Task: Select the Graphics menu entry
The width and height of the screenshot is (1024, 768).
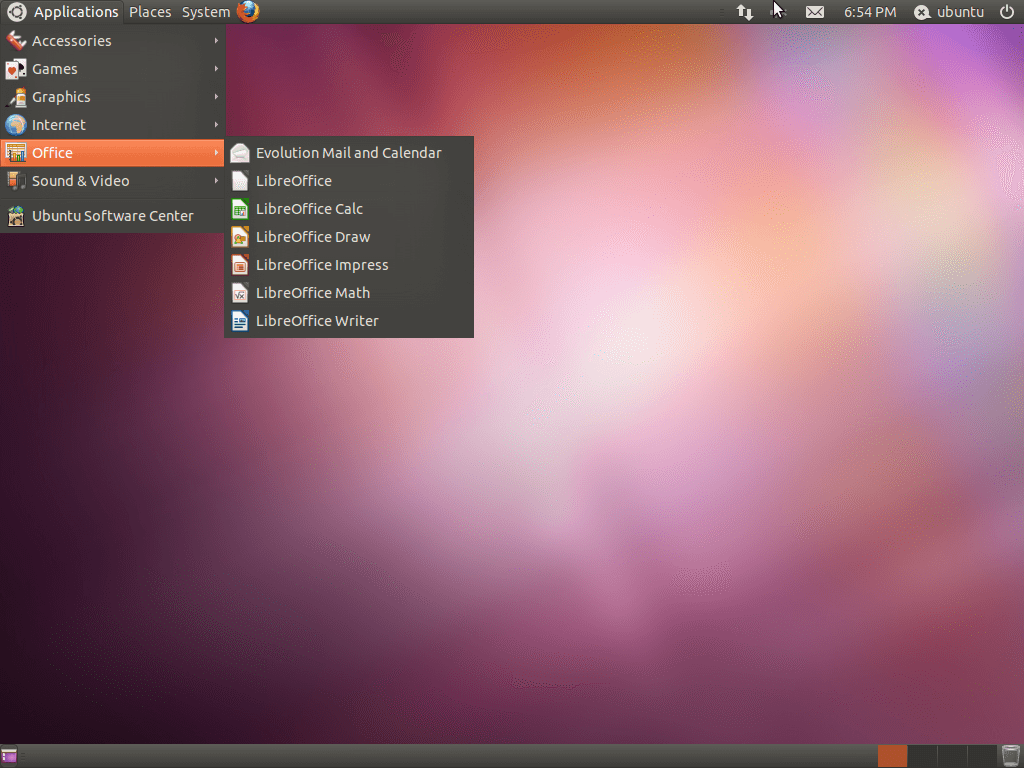Action: [x=112, y=97]
